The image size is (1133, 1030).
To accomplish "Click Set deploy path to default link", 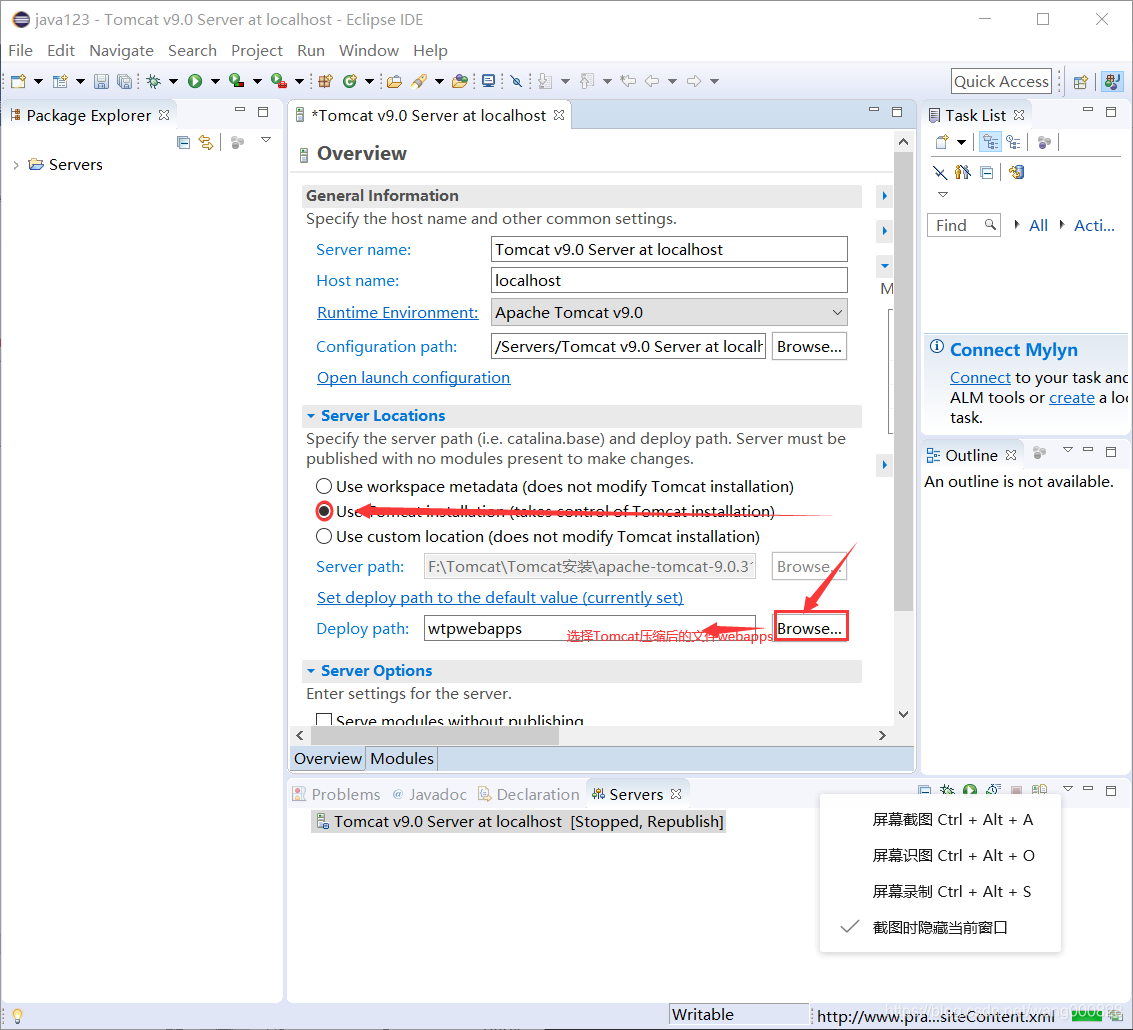I will pos(500,597).
